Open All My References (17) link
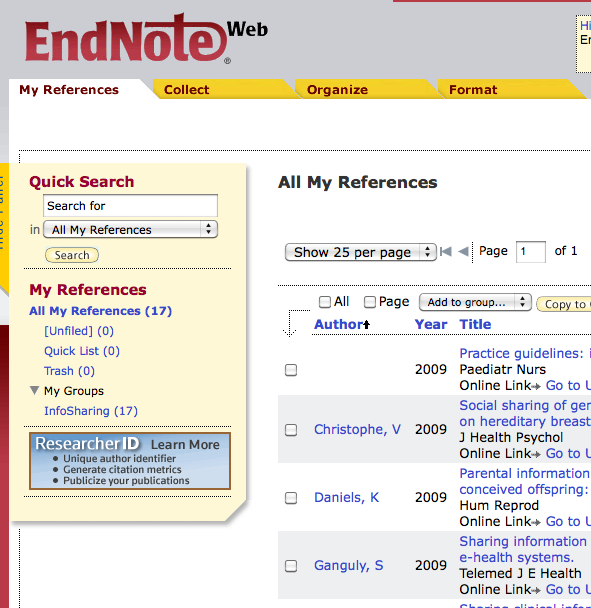Screen dimensions: 591x608 100,311
